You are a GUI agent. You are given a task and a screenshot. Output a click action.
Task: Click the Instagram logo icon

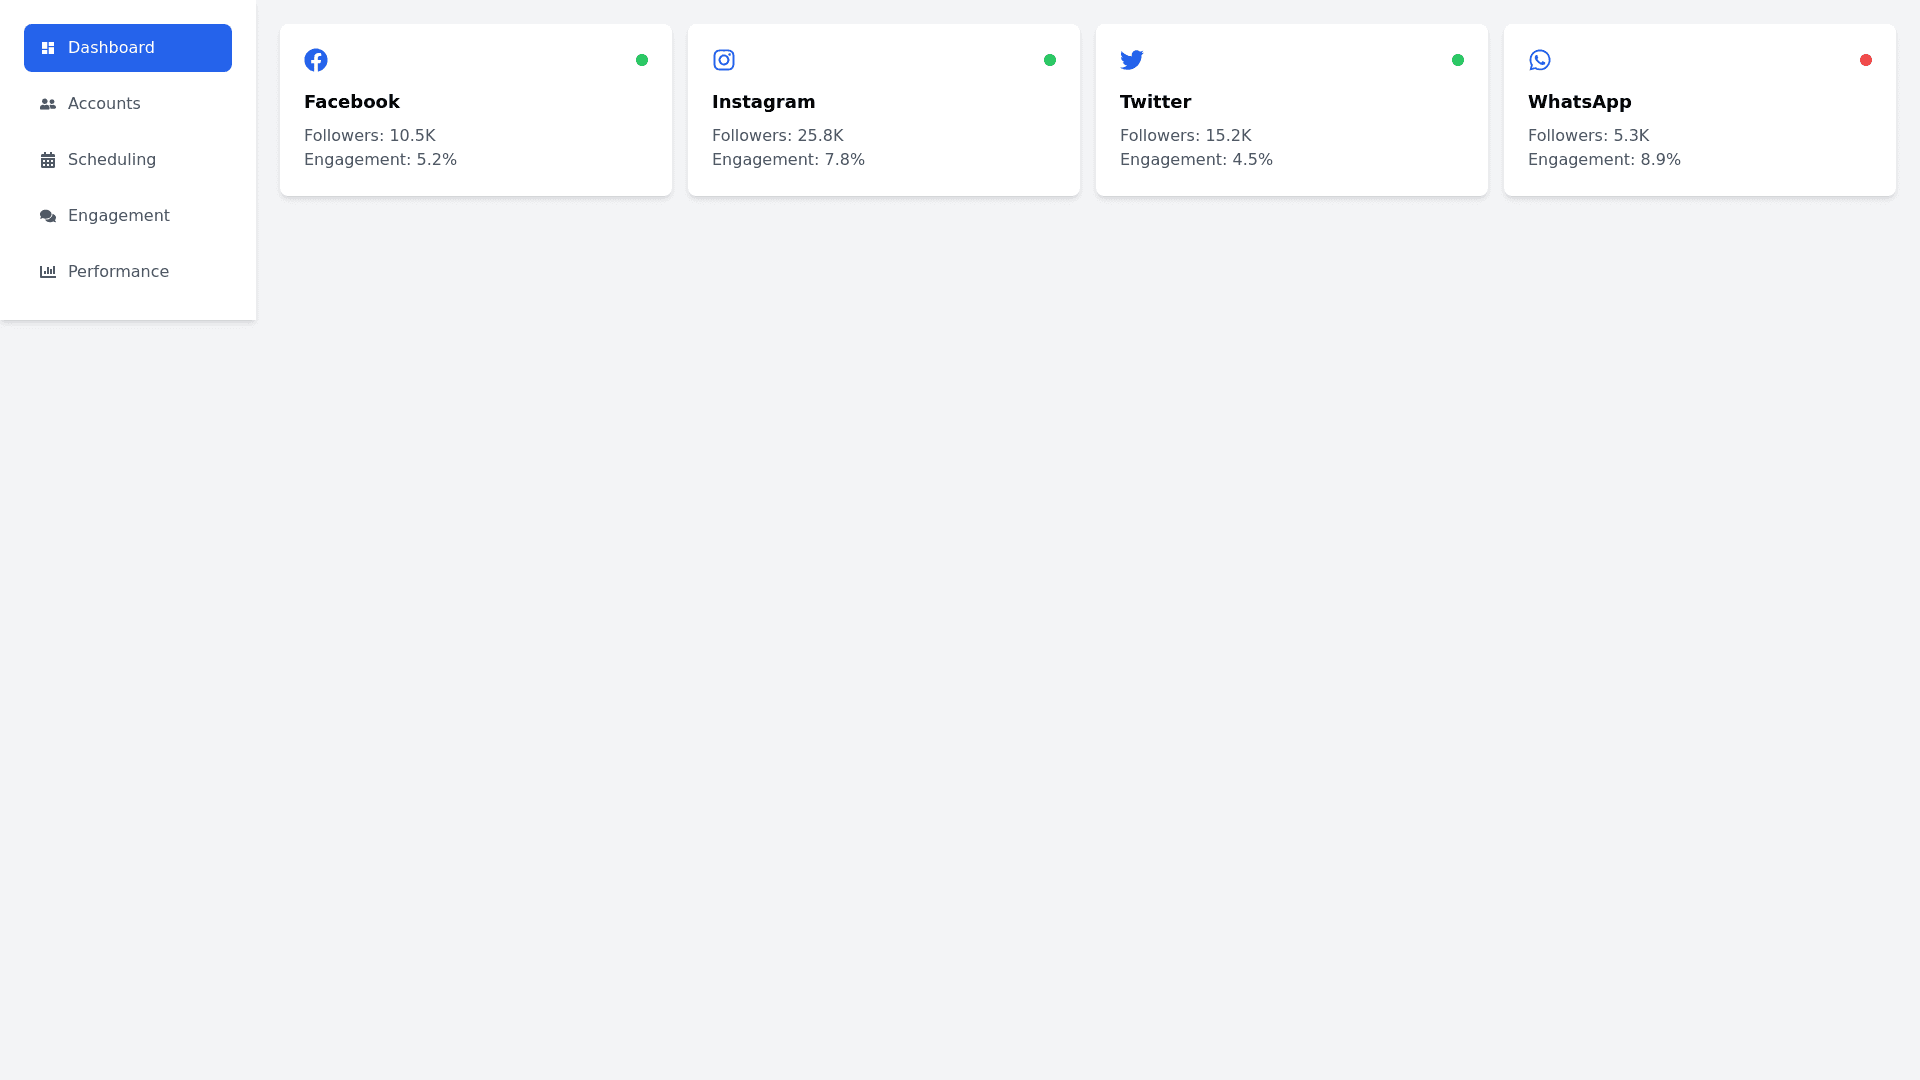coord(724,60)
